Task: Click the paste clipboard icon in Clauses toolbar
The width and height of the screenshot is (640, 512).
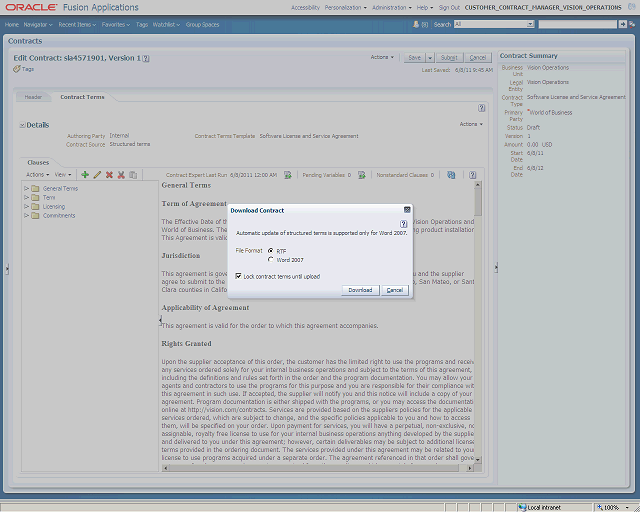Action: pos(133,175)
